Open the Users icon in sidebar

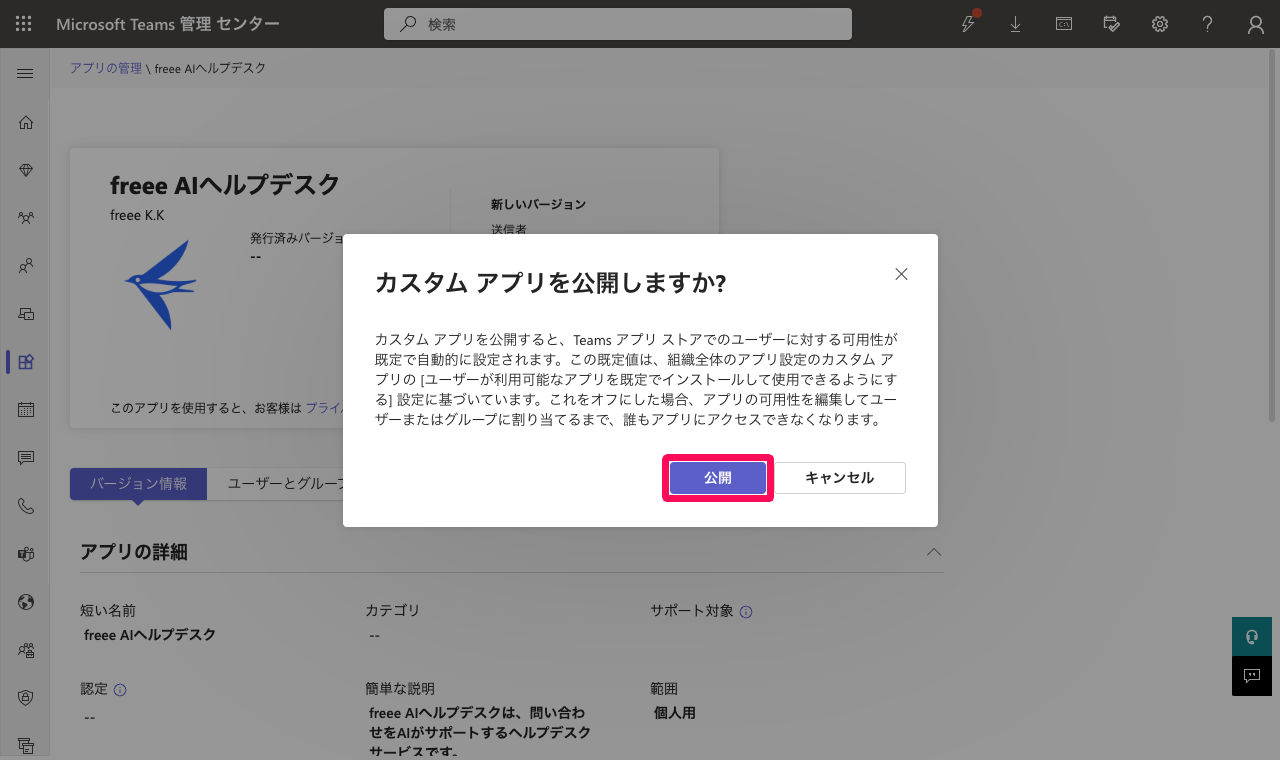pyautogui.click(x=26, y=266)
